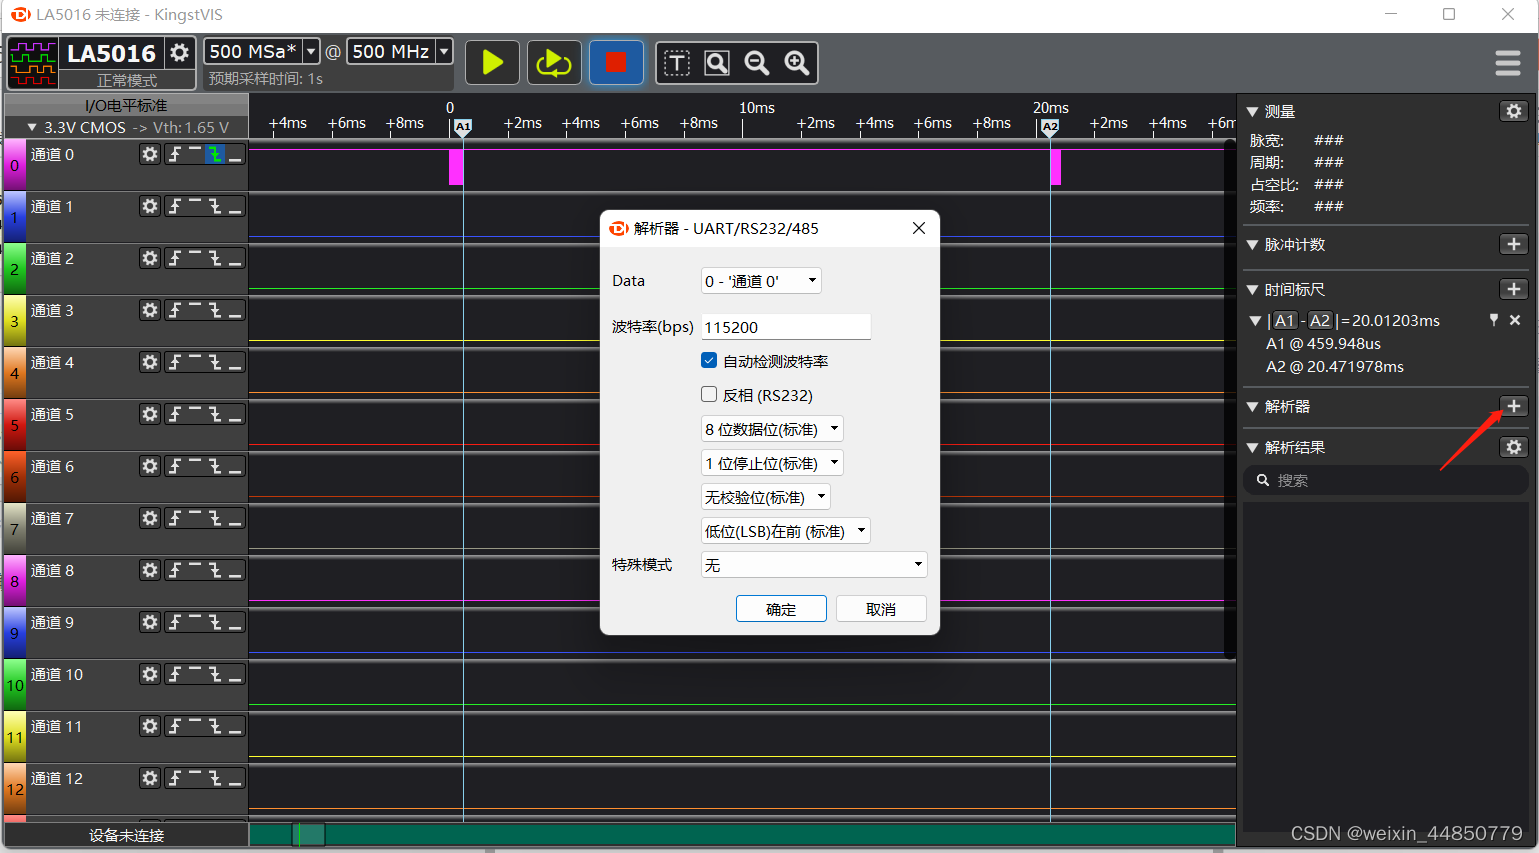Open measurement panel settings gear
Screen dimensions: 1539x853
[x=1514, y=111]
